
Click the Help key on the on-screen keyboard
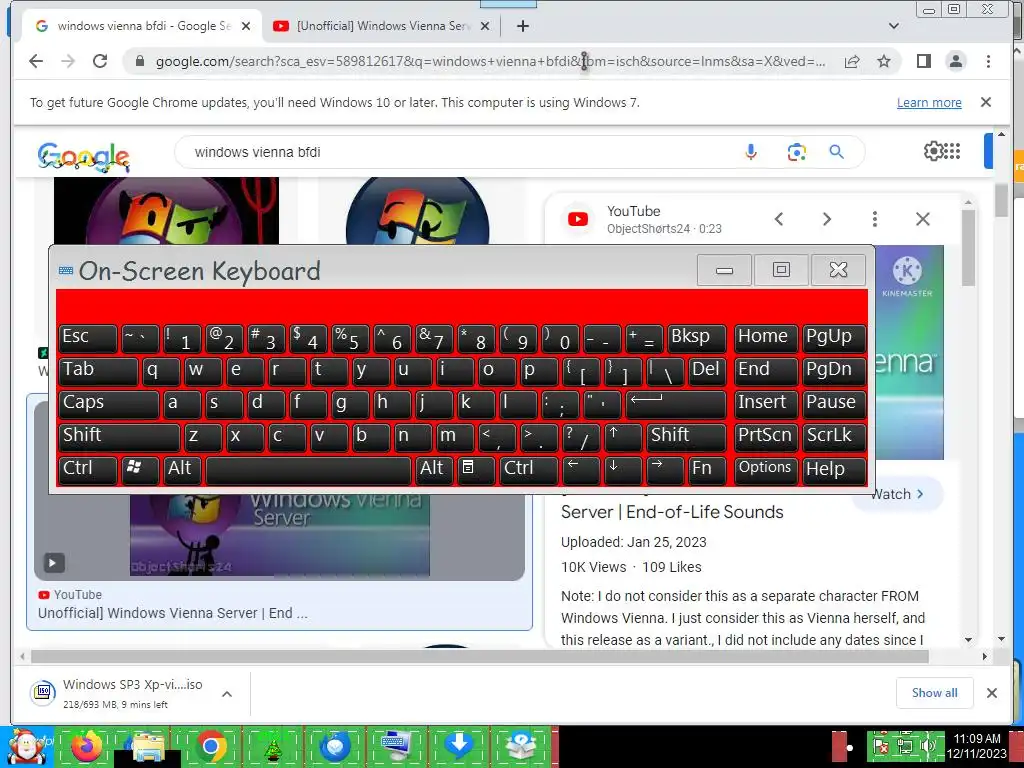pos(834,470)
